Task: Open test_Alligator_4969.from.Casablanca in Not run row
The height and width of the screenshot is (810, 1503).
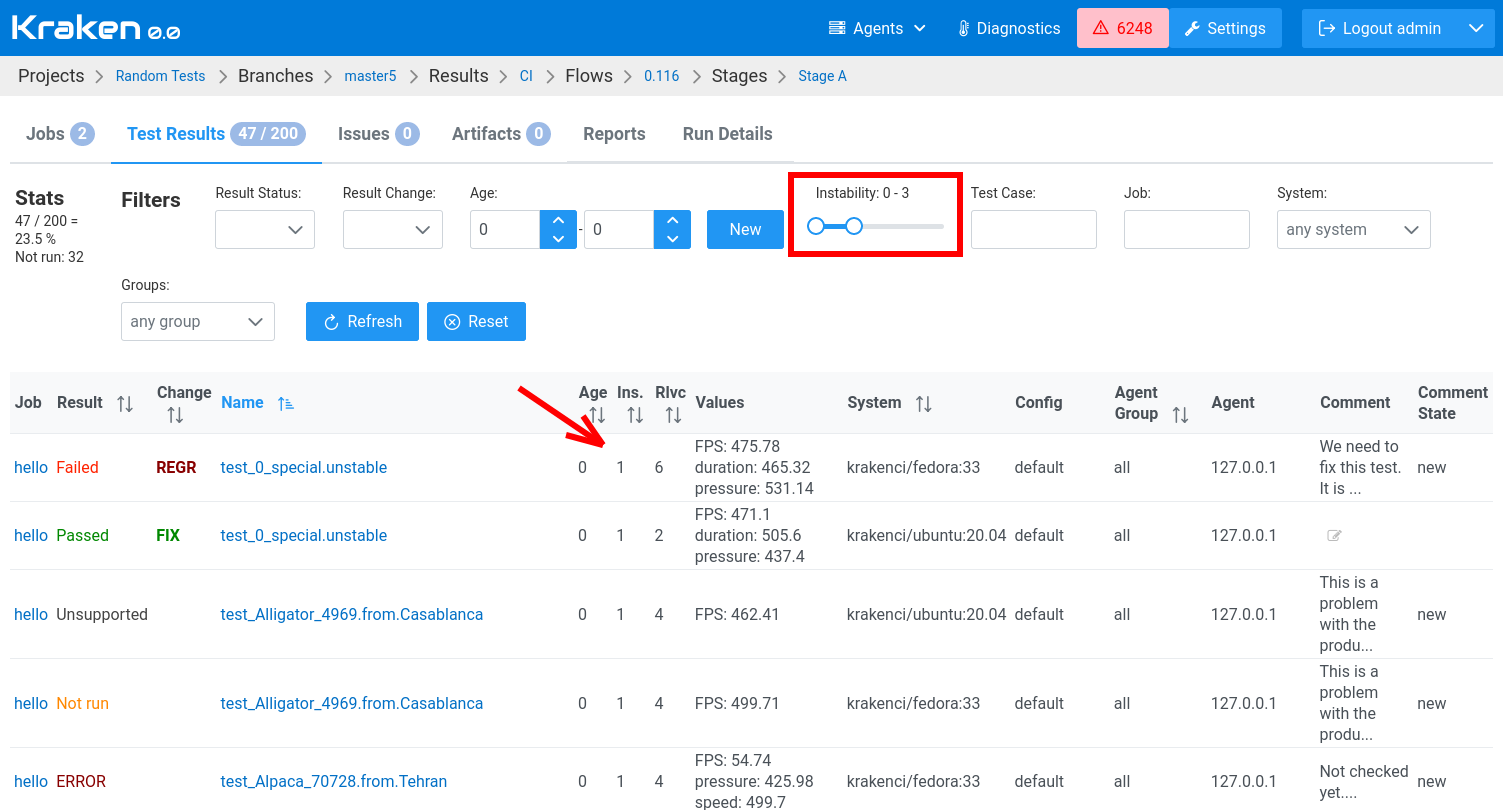Action: click(352, 703)
